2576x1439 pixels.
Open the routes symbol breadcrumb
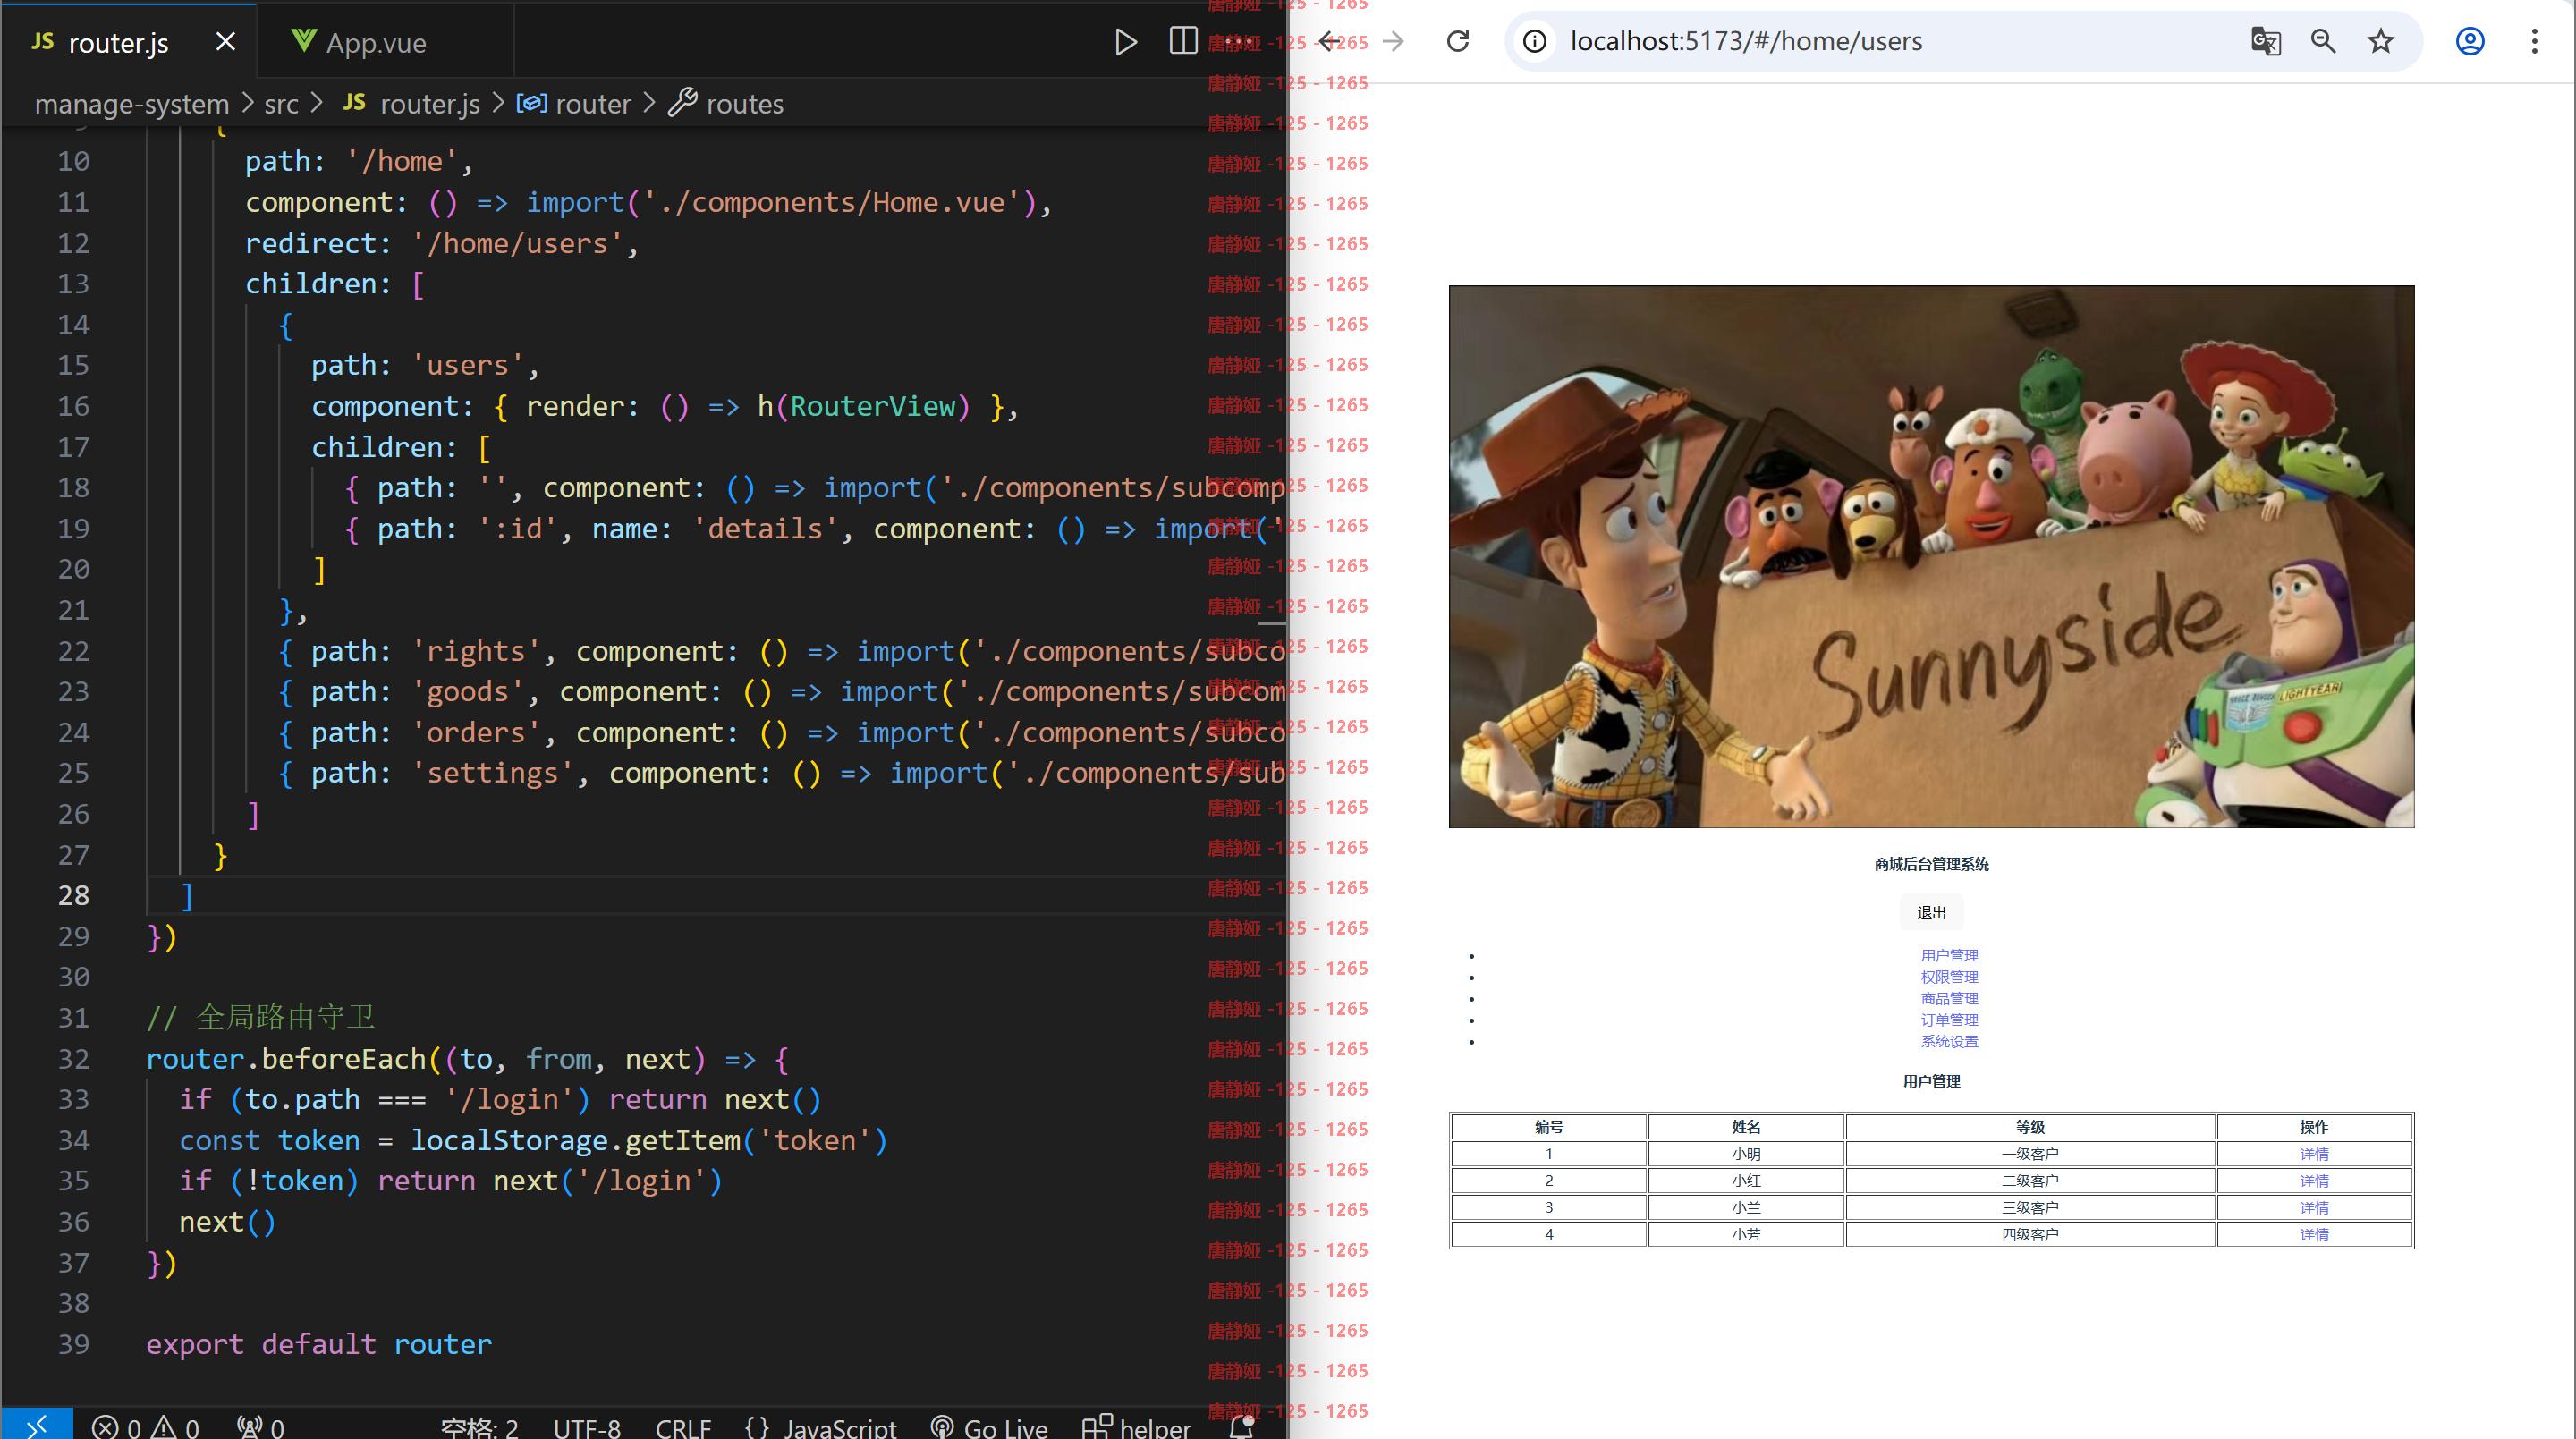point(727,104)
